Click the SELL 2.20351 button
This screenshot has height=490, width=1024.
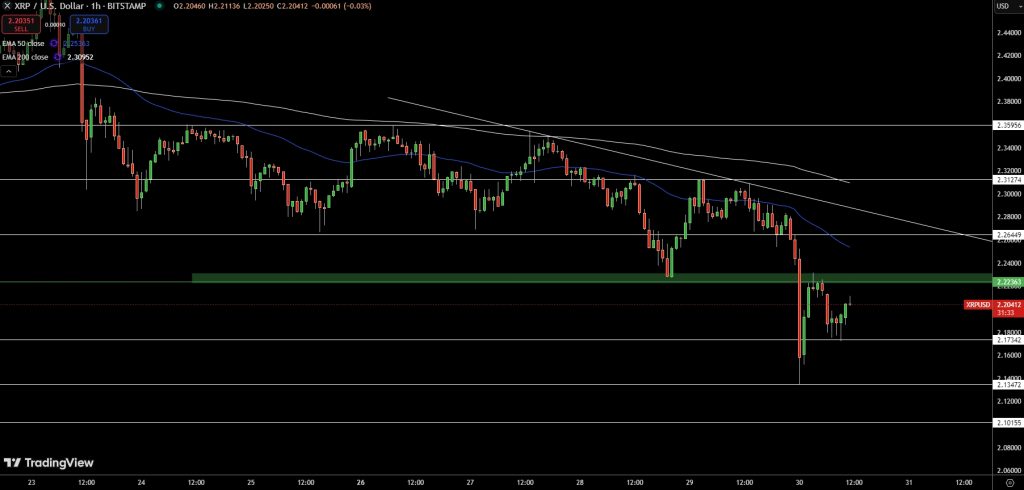click(21, 25)
